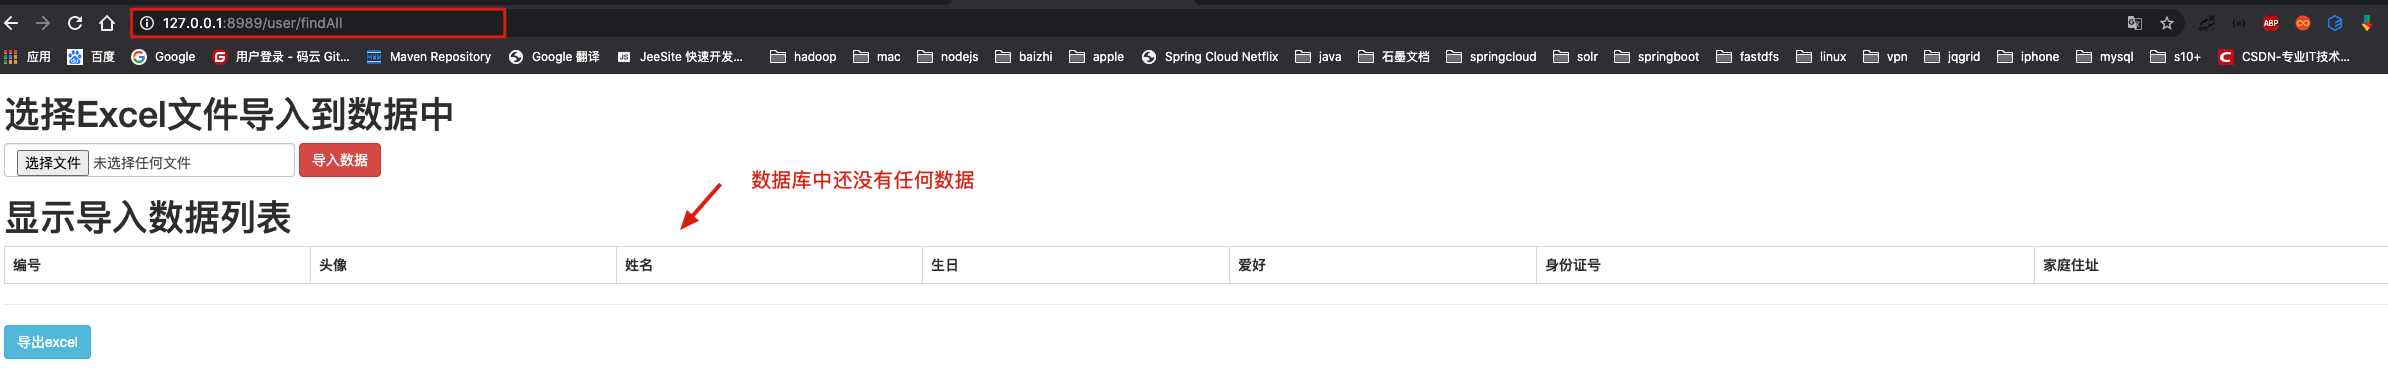2388x371 pixels.
Task: Click the browser reload icon
Action: coord(75,23)
